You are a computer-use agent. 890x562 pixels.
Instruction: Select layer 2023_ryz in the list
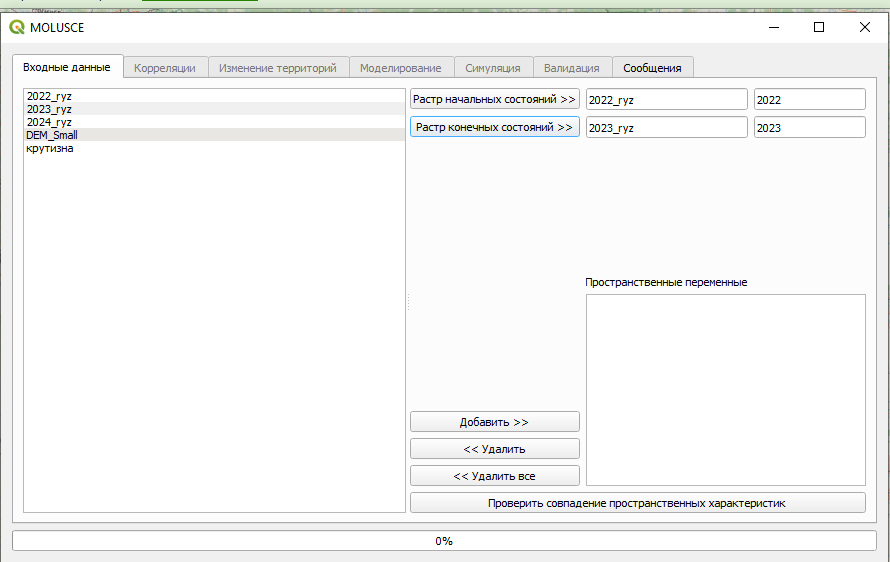(x=215, y=109)
